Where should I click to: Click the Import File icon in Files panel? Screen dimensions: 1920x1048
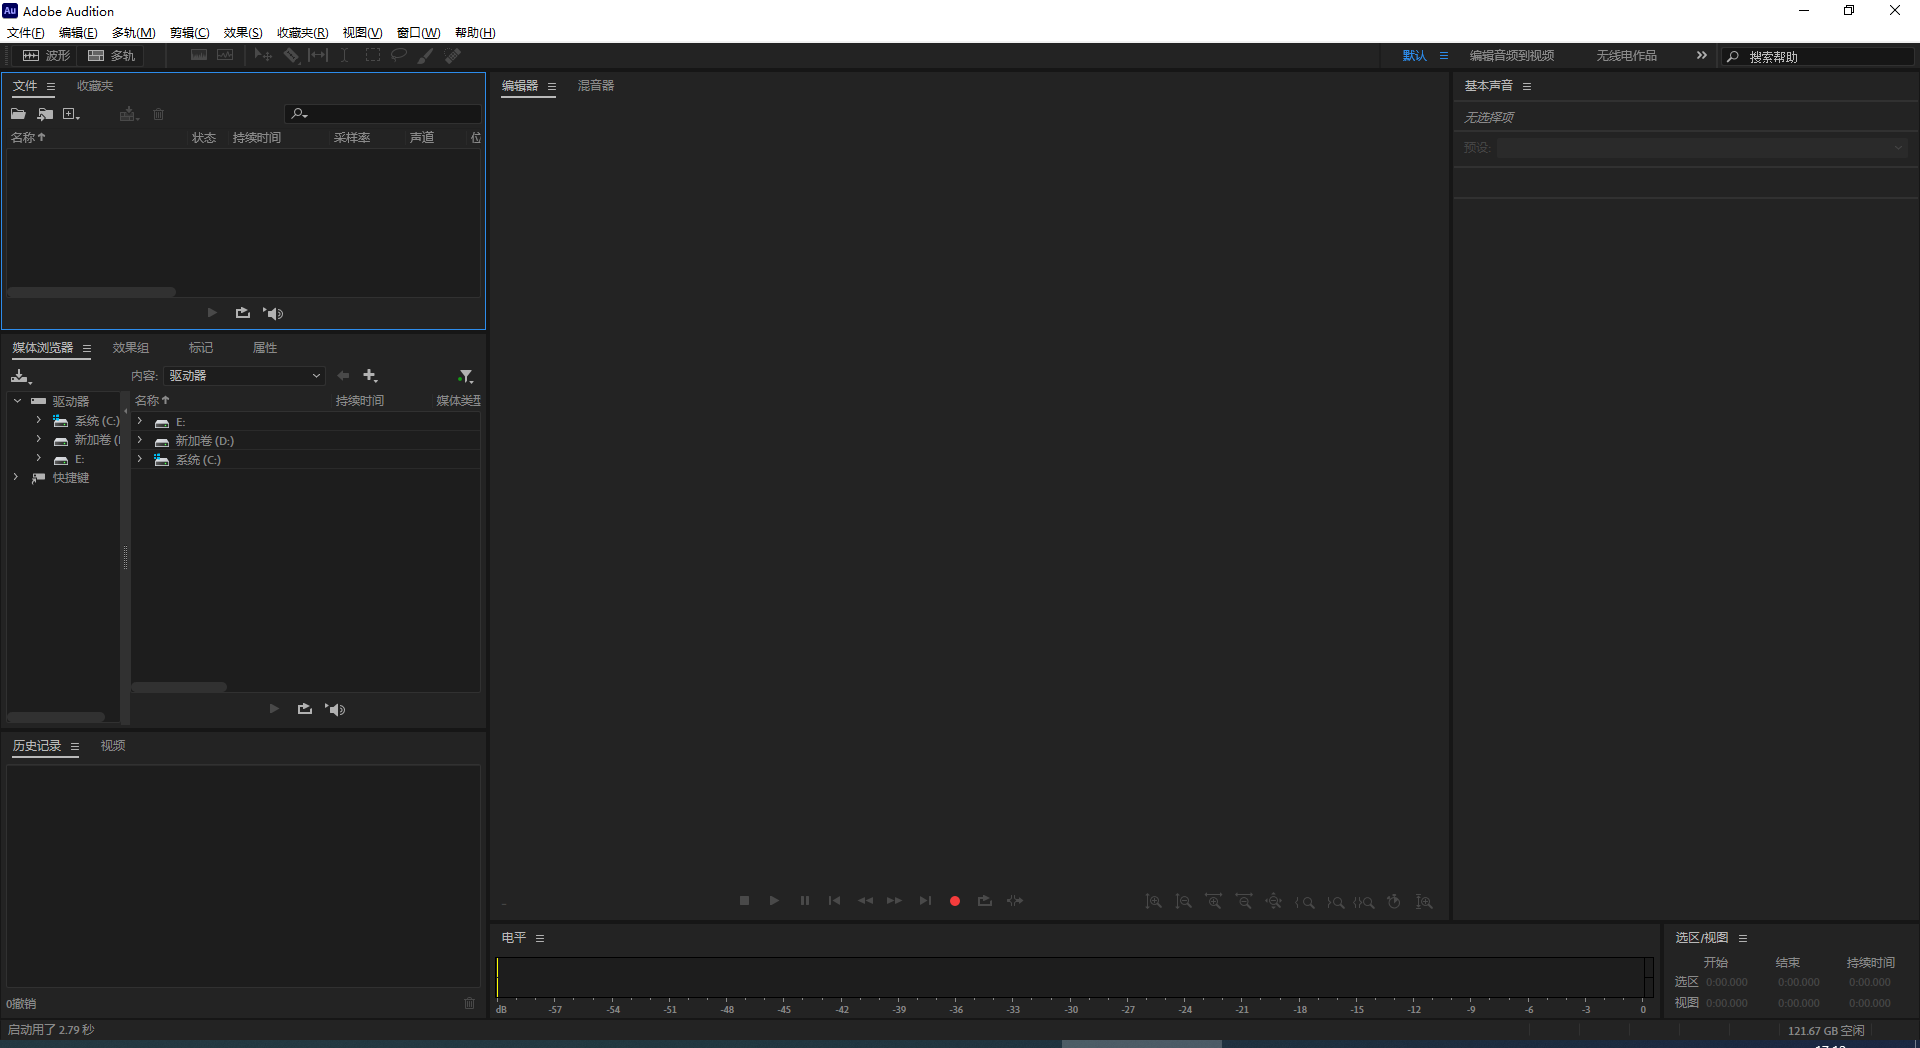coord(45,114)
